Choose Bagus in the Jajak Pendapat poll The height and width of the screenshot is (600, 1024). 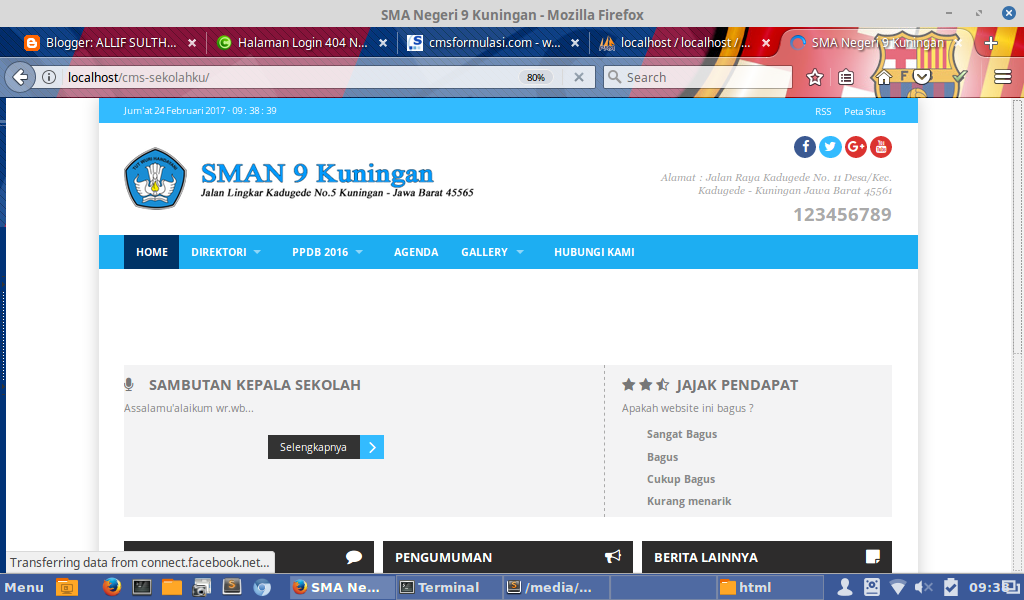pos(662,456)
